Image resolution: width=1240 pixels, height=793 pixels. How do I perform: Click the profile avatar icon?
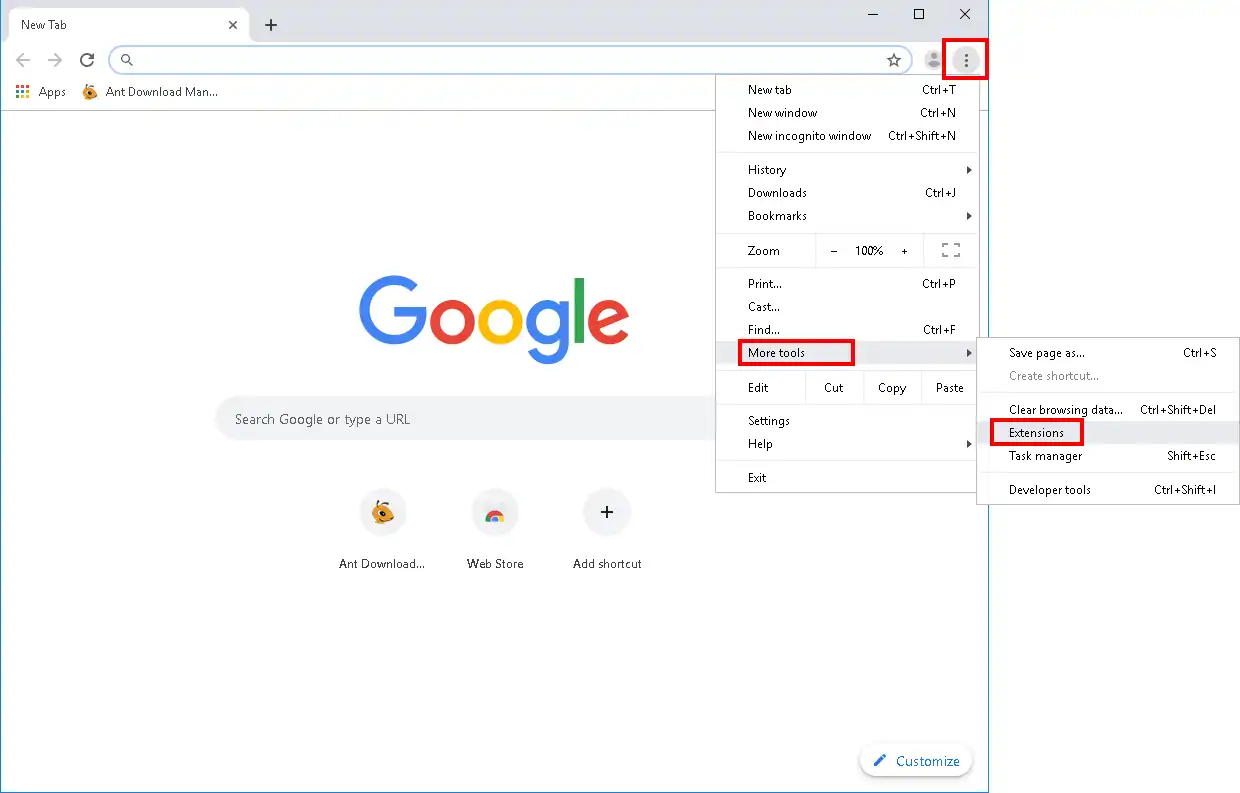tap(934, 60)
